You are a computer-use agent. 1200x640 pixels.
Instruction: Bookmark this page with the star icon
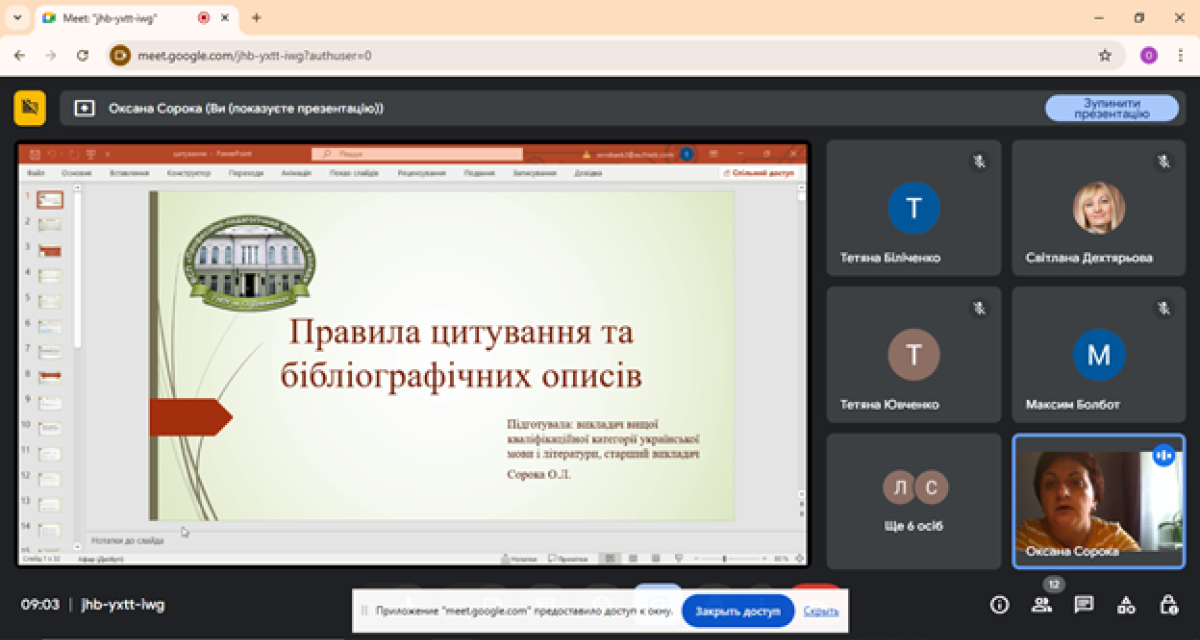coord(1105,55)
